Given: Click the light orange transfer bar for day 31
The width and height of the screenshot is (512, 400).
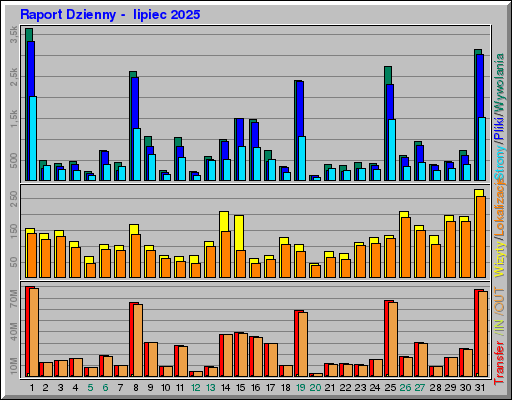Looking at the screenshot, I should (x=483, y=334).
